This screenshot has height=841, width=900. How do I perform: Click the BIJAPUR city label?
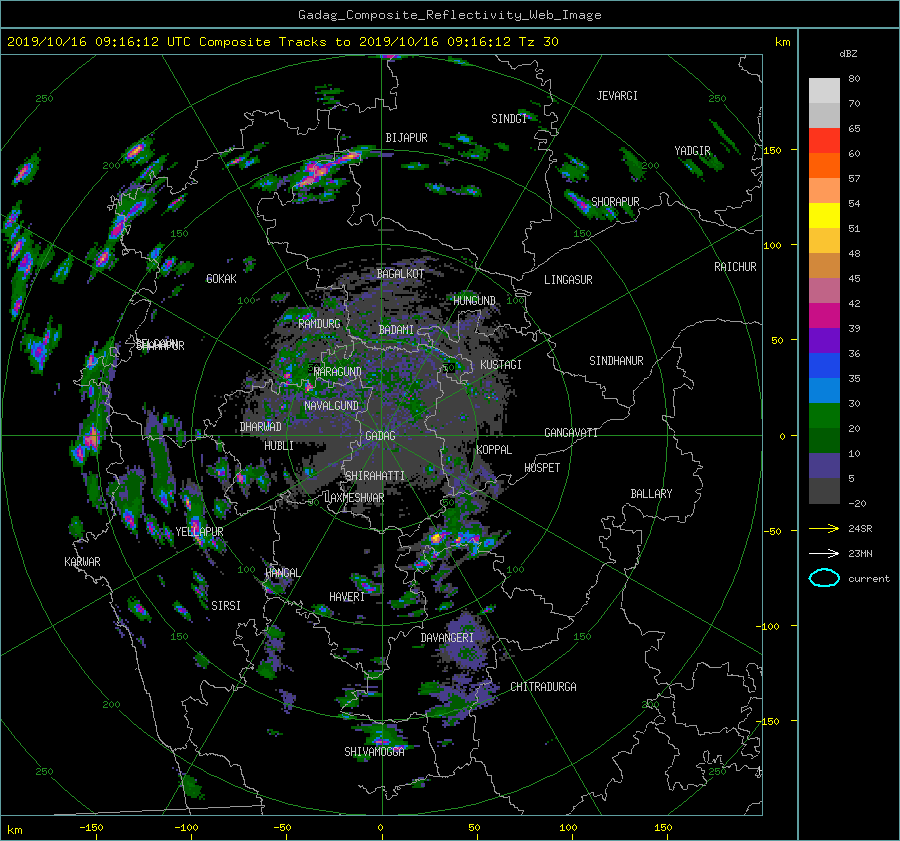tap(406, 138)
